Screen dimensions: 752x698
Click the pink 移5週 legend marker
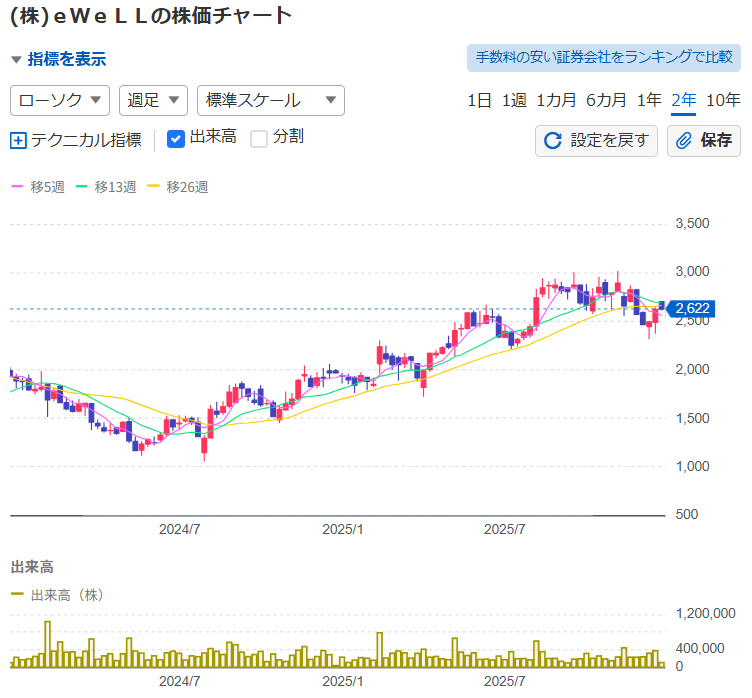(x=16, y=187)
